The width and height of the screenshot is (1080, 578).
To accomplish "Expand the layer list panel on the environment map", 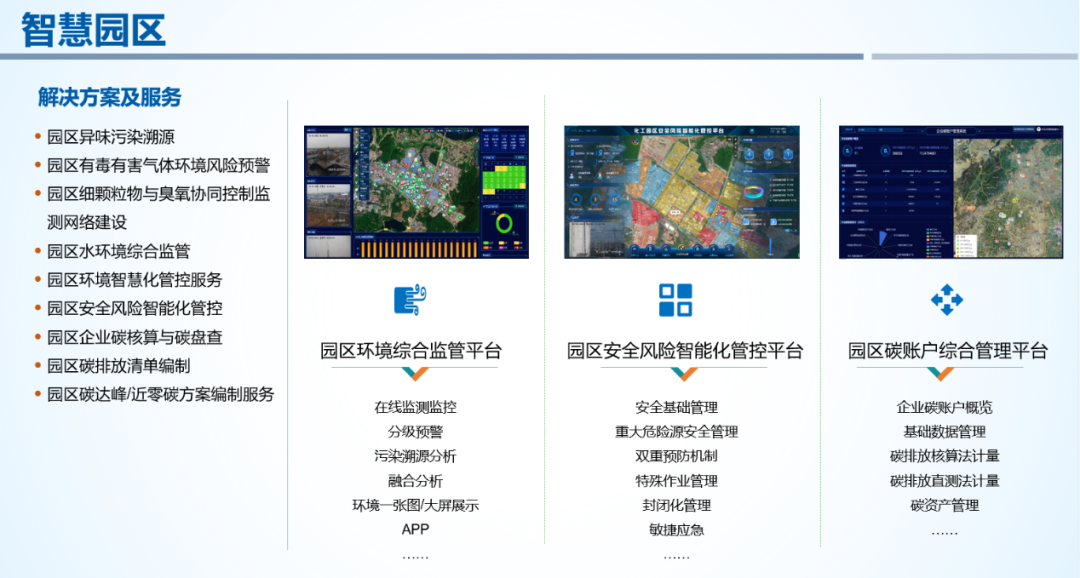I will click(362, 164).
